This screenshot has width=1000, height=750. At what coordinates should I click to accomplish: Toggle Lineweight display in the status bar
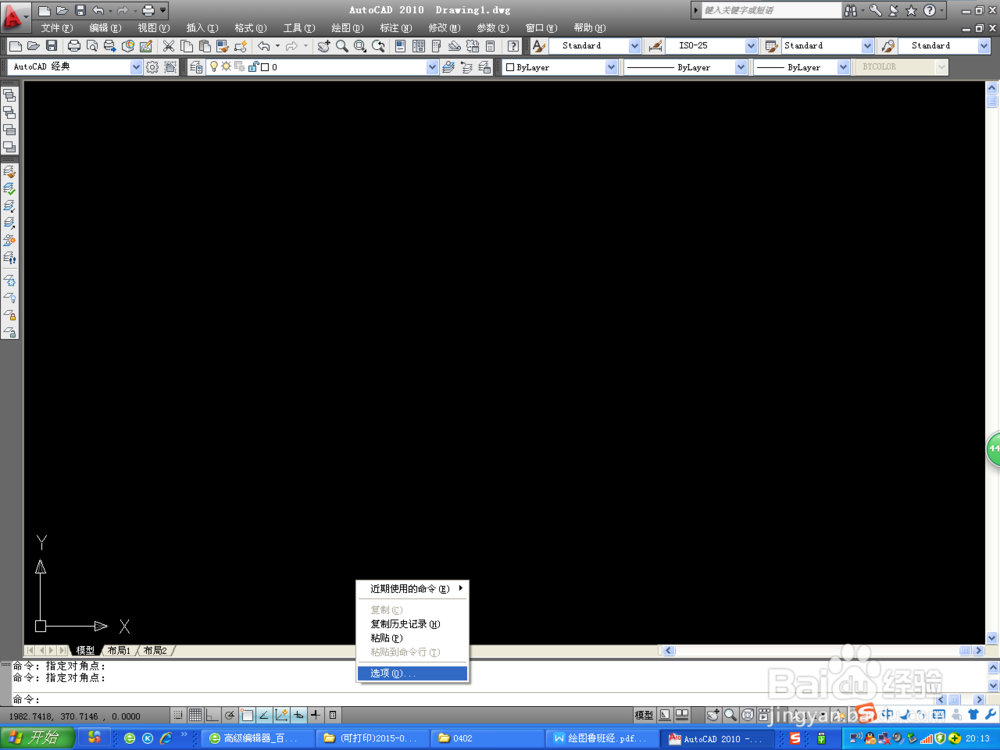316,716
